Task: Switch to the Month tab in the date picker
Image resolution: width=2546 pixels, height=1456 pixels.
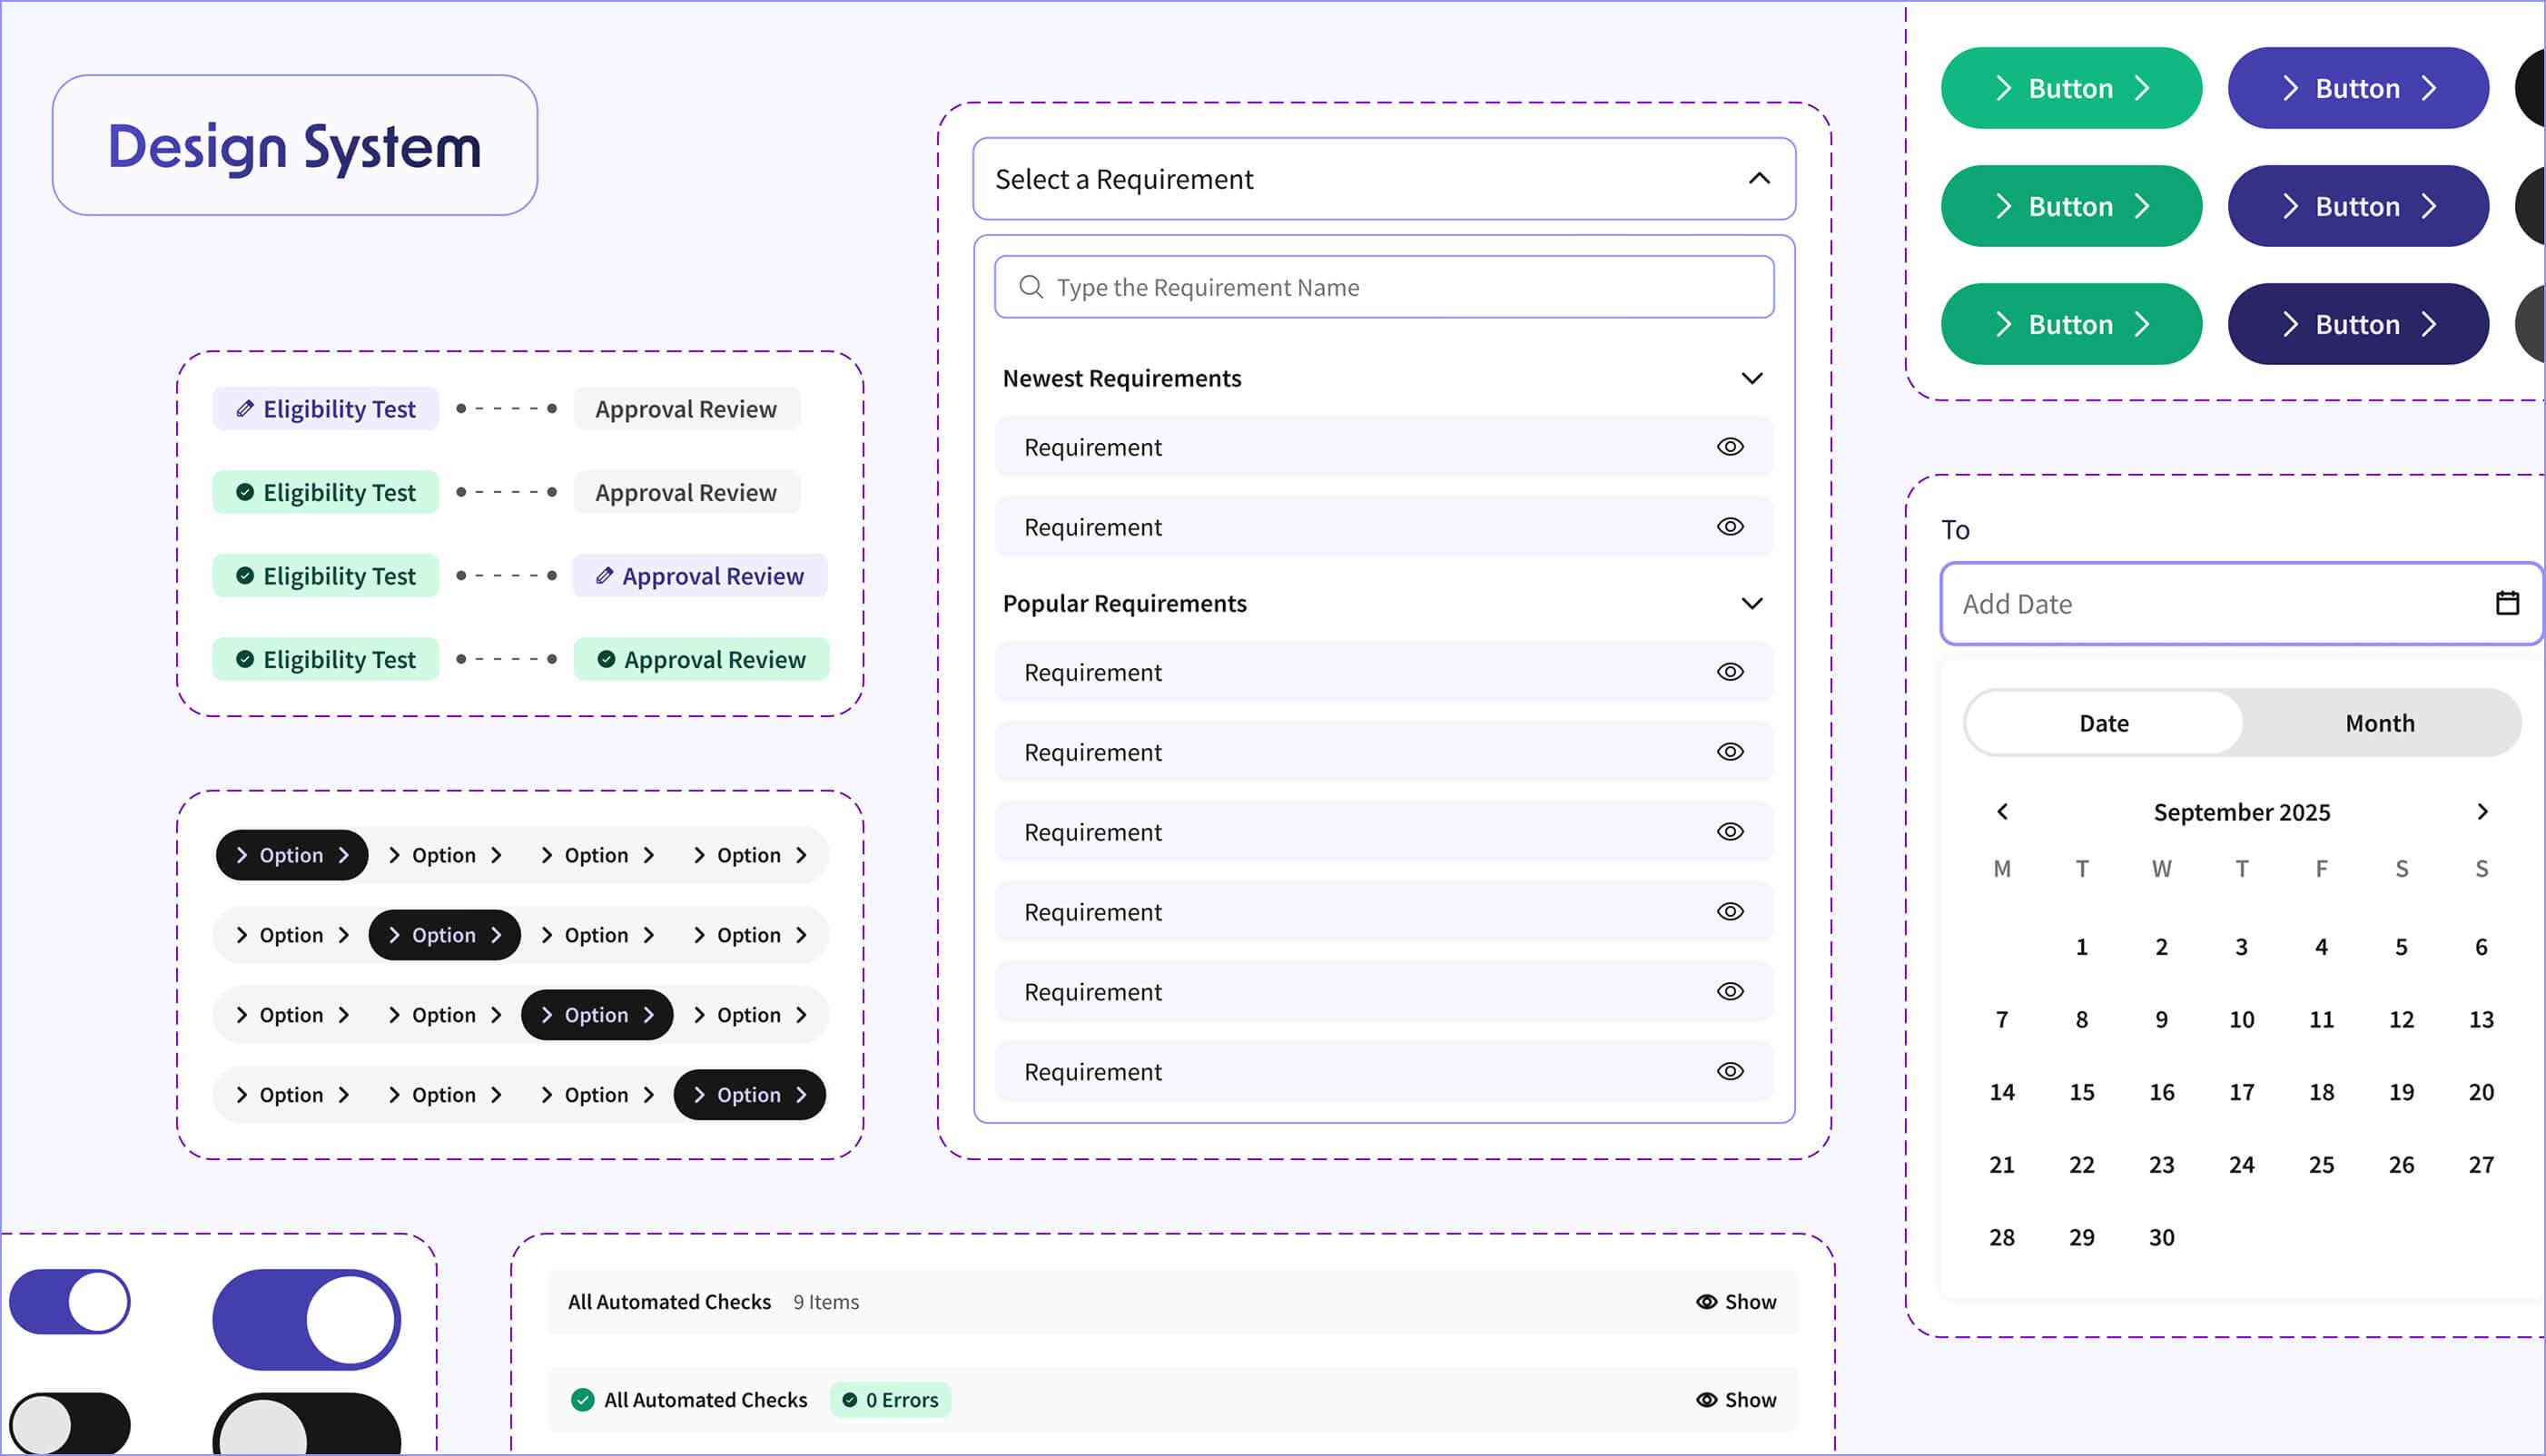Action: 2379,722
